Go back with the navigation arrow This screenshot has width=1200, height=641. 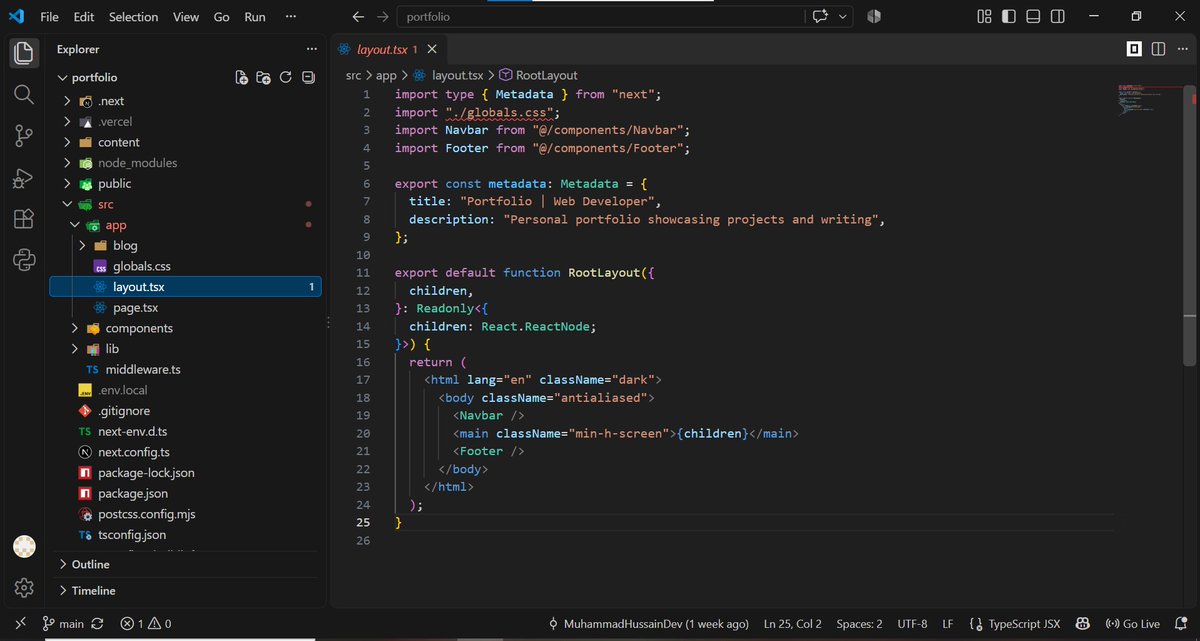[x=358, y=16]
